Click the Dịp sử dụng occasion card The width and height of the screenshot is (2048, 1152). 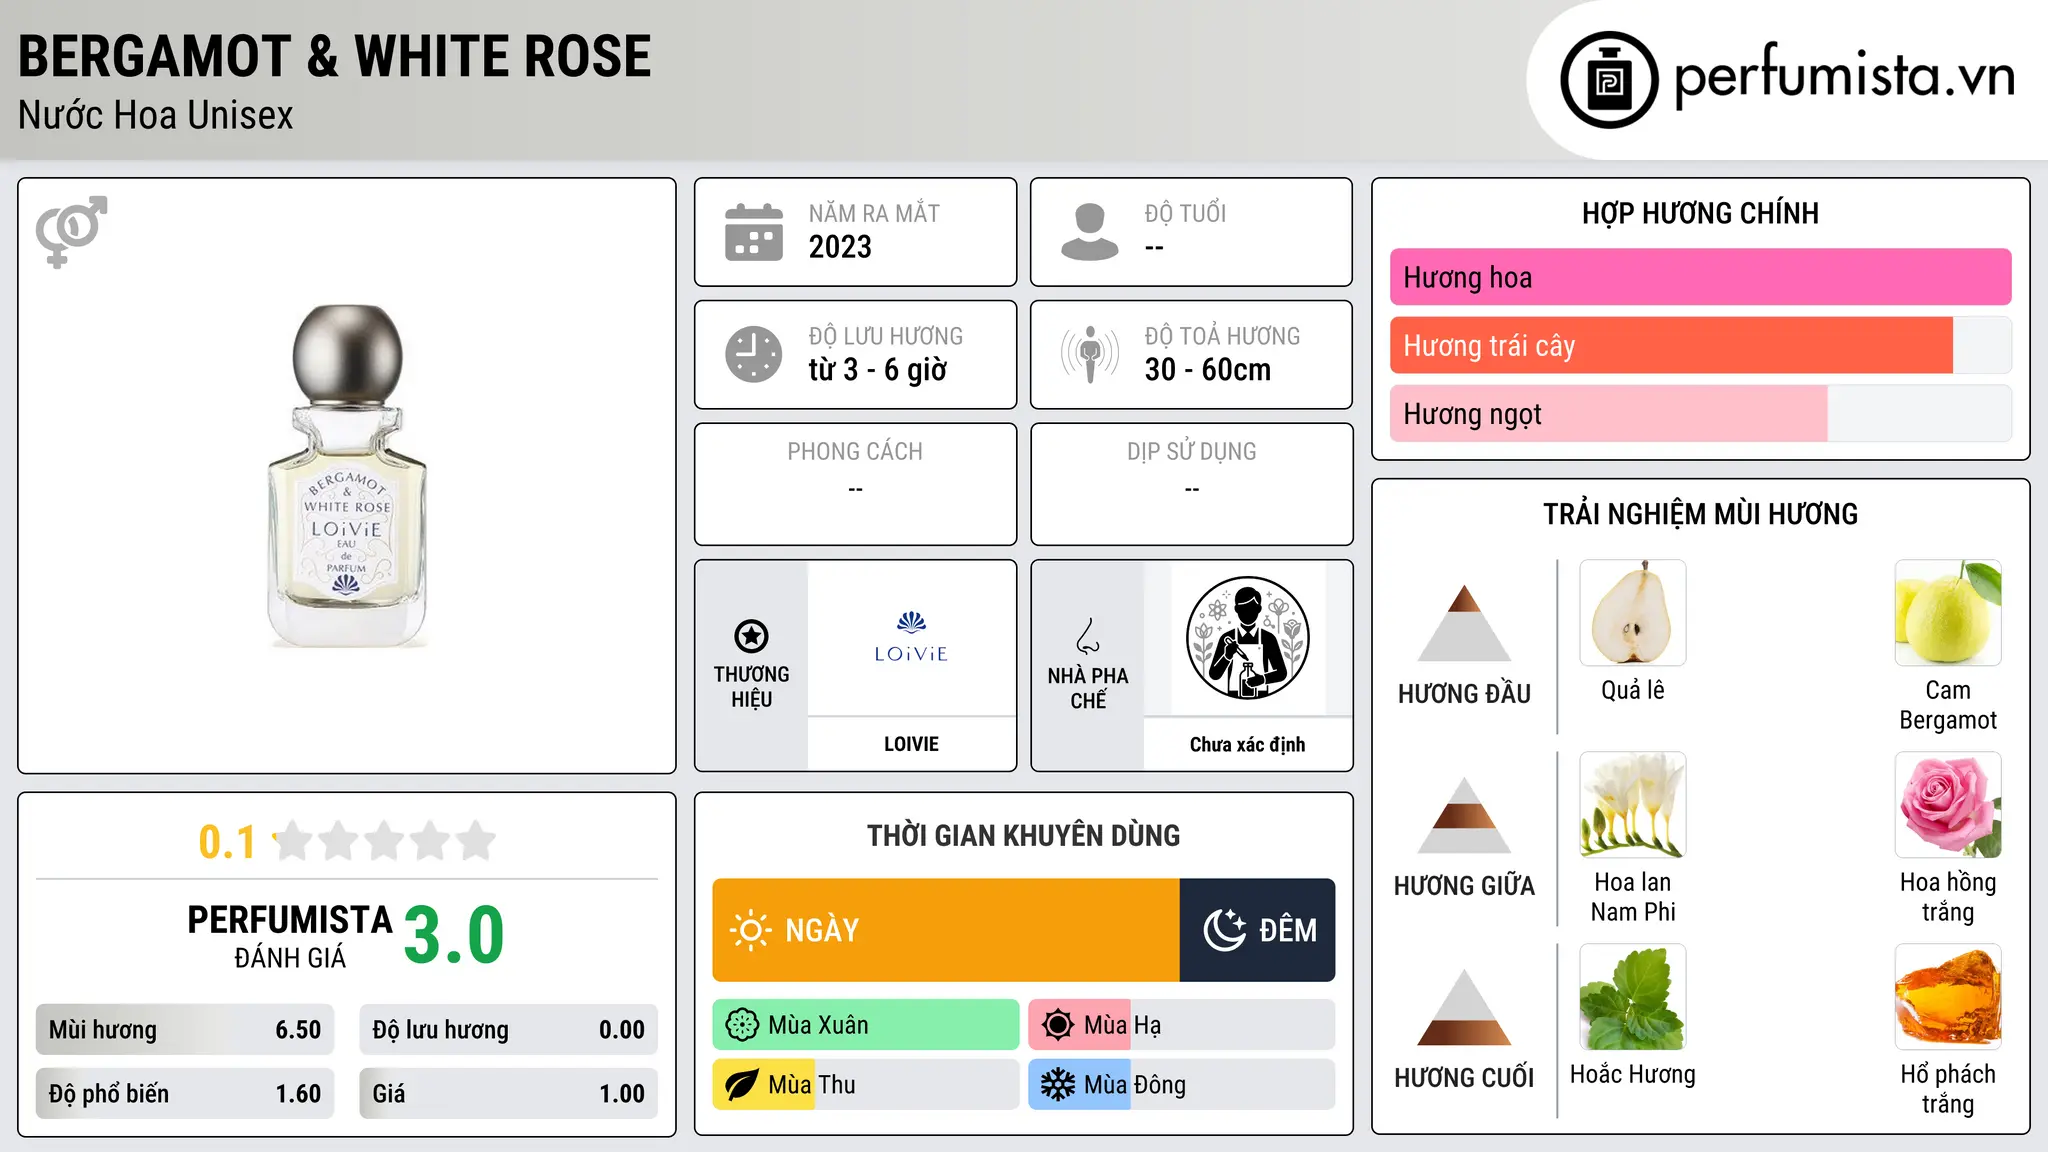point(1191,484)
